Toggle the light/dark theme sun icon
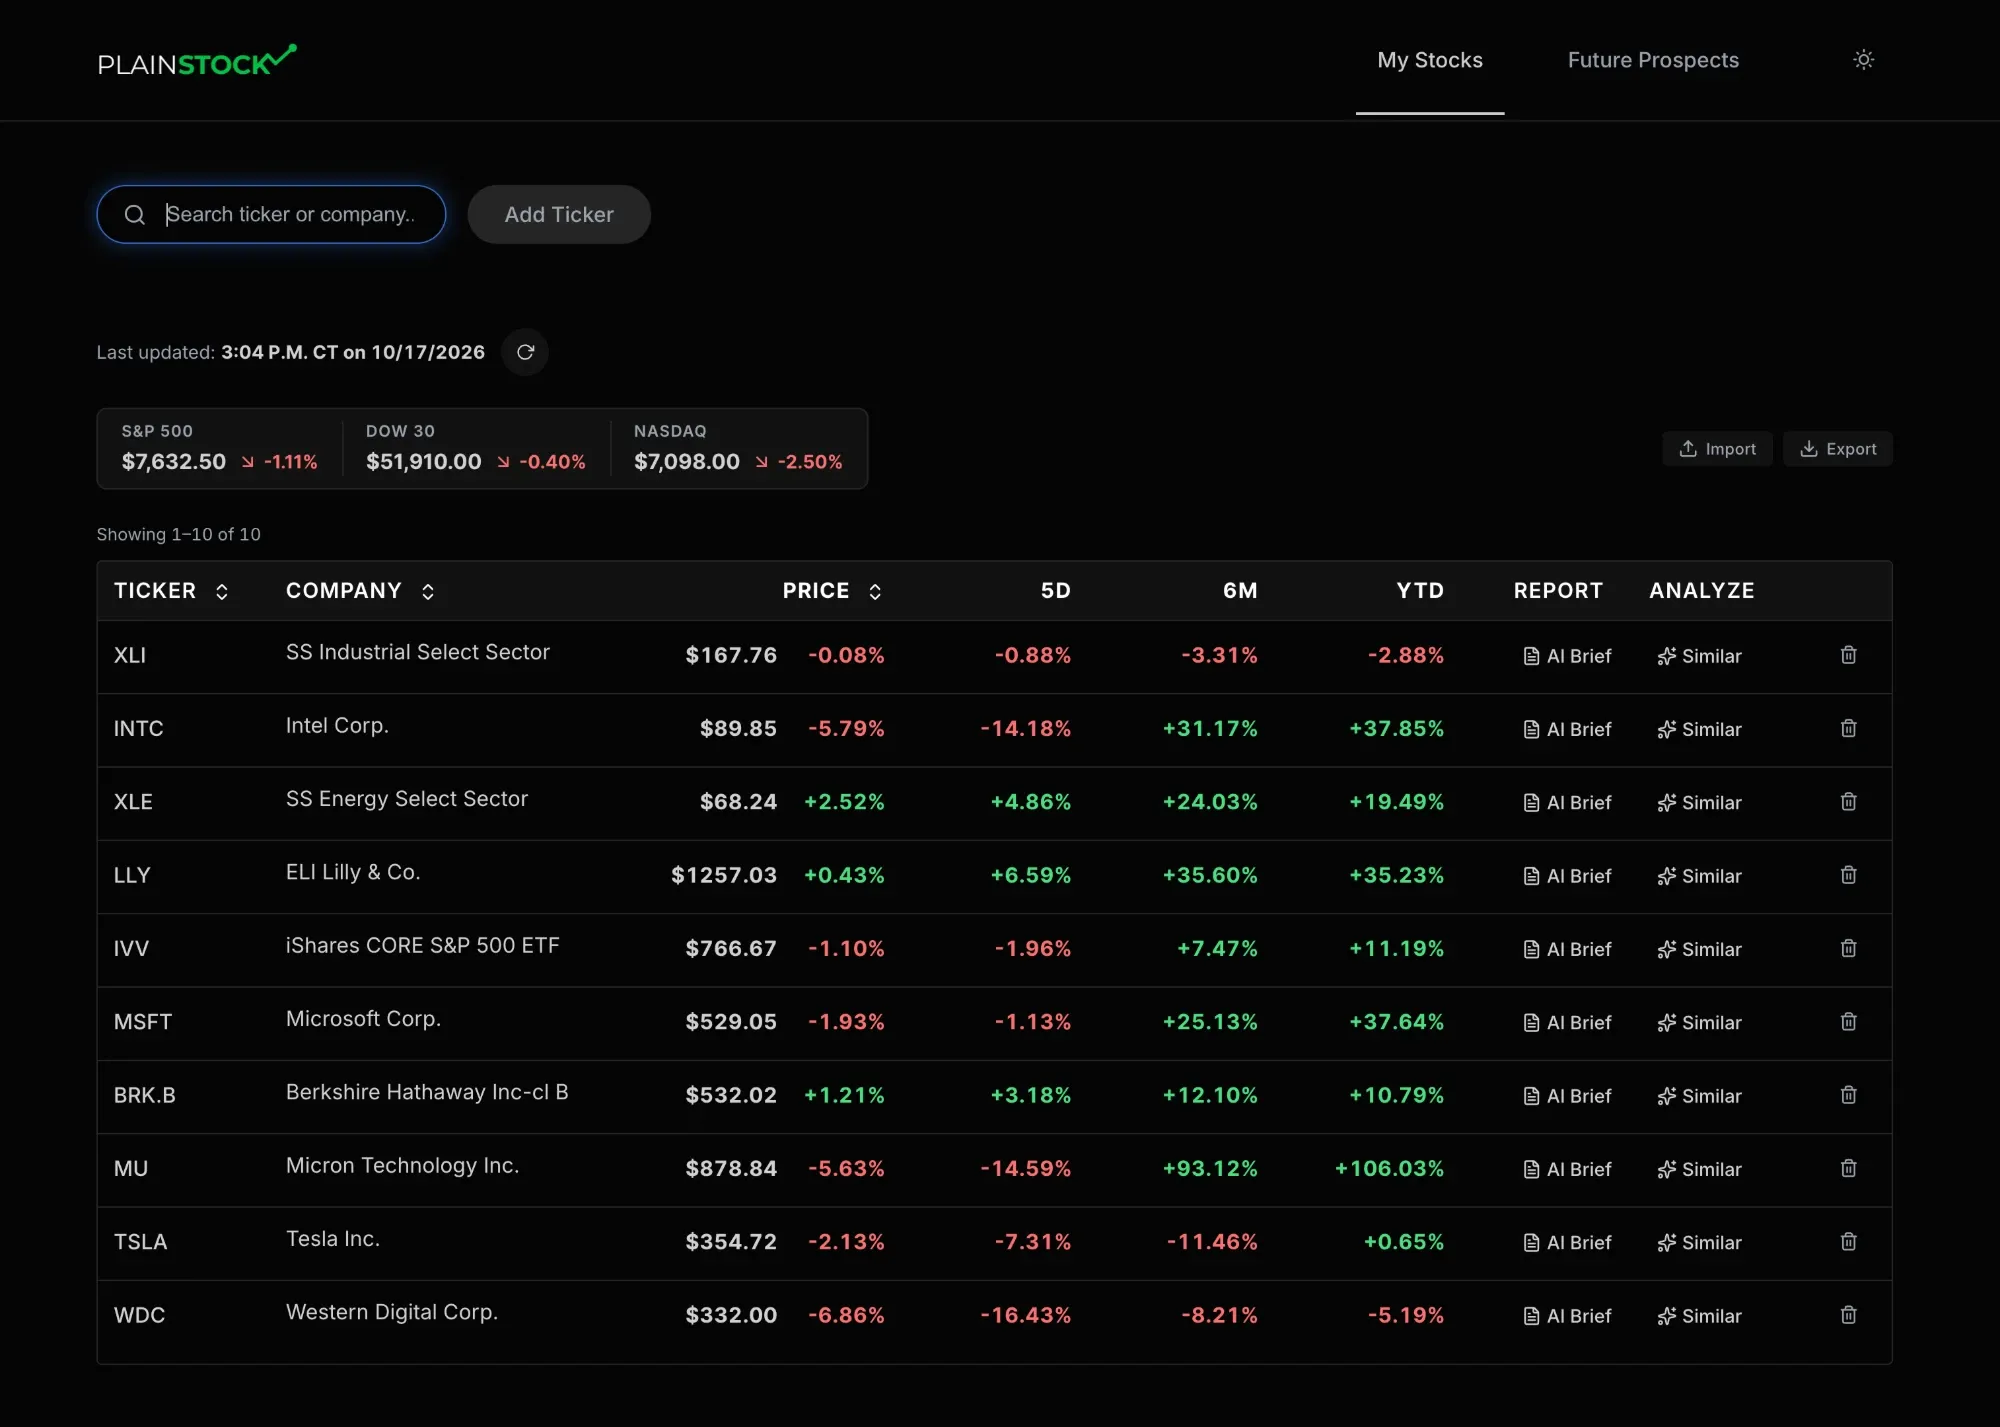Screen dimensions: 2000x1427 coord(1863,60)
